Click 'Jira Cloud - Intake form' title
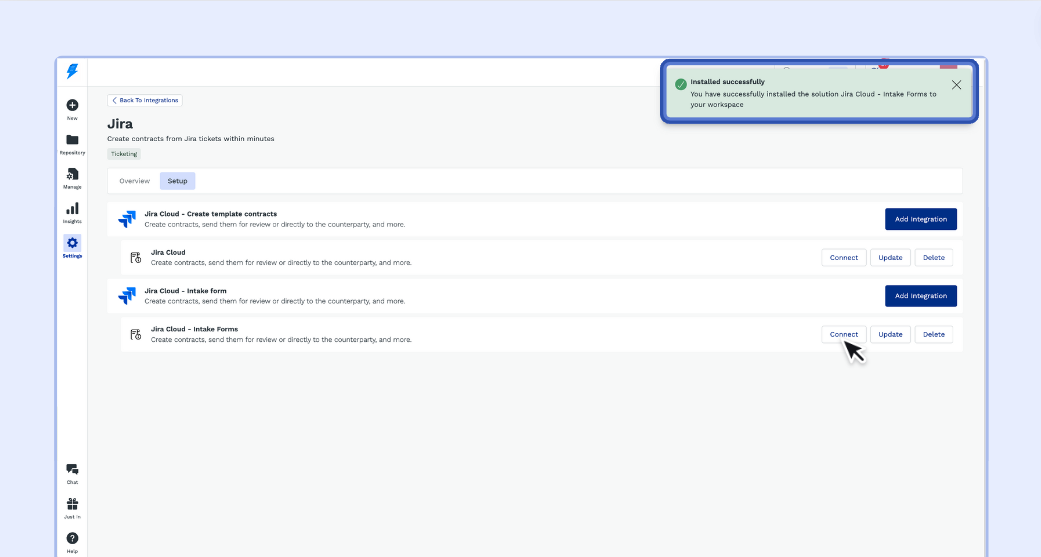Screen dimensions: 1041x557 [185, 291]
